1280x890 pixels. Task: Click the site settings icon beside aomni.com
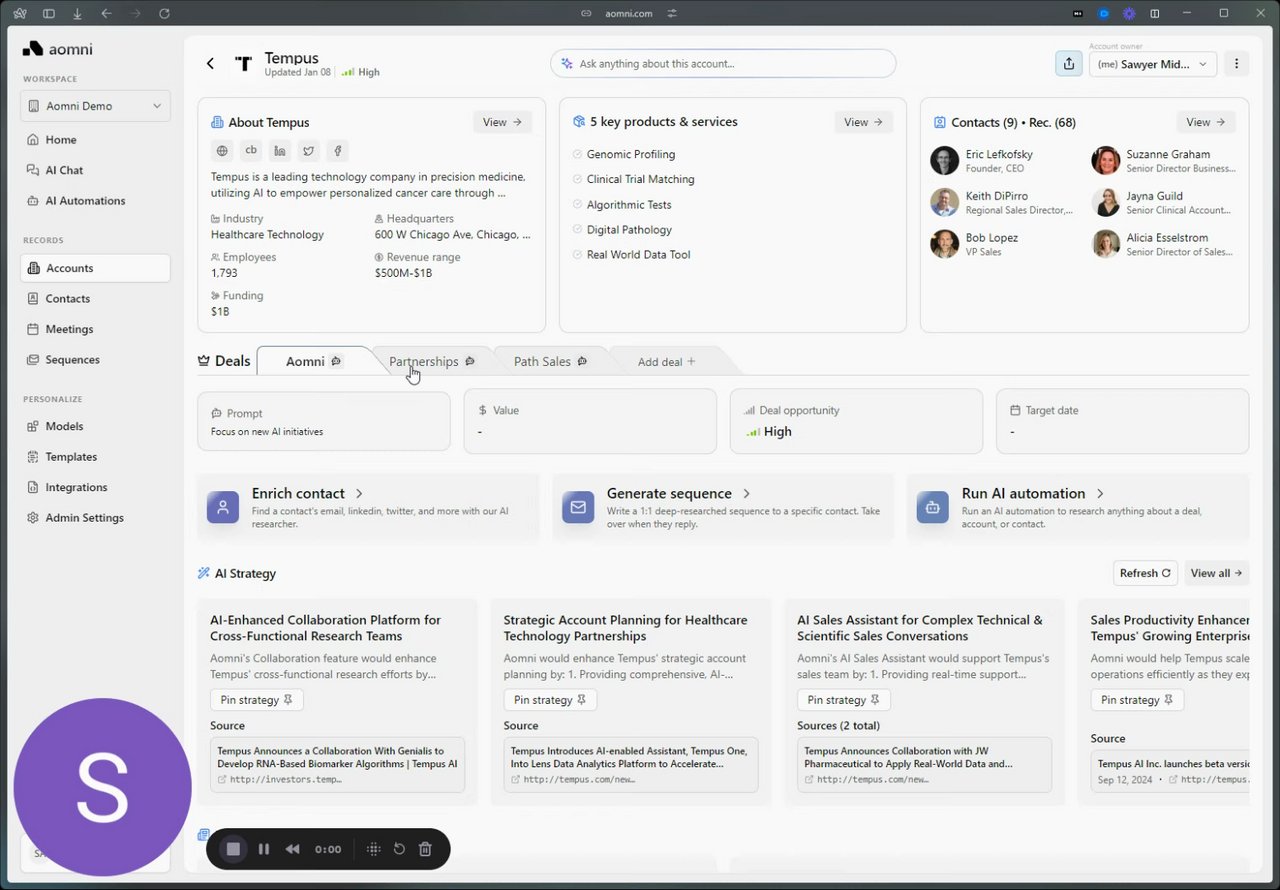[672, 13]
